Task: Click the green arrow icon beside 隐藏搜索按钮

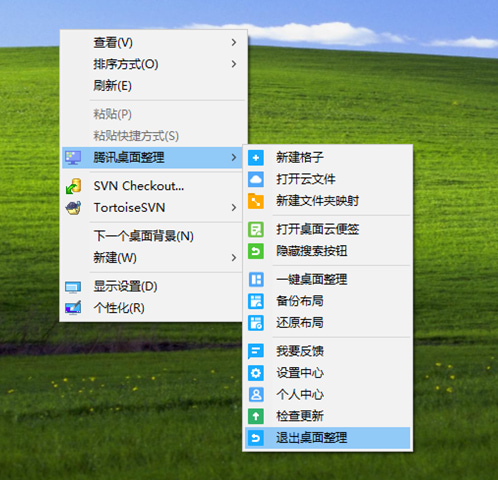Action: coord(256,251)
